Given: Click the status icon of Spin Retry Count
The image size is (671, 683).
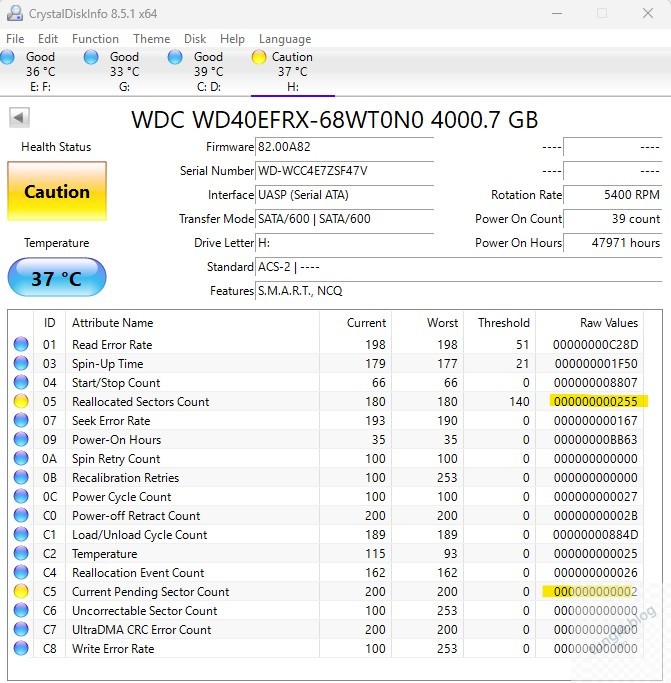Looking at the screenshot, I should tap(21, 458).
